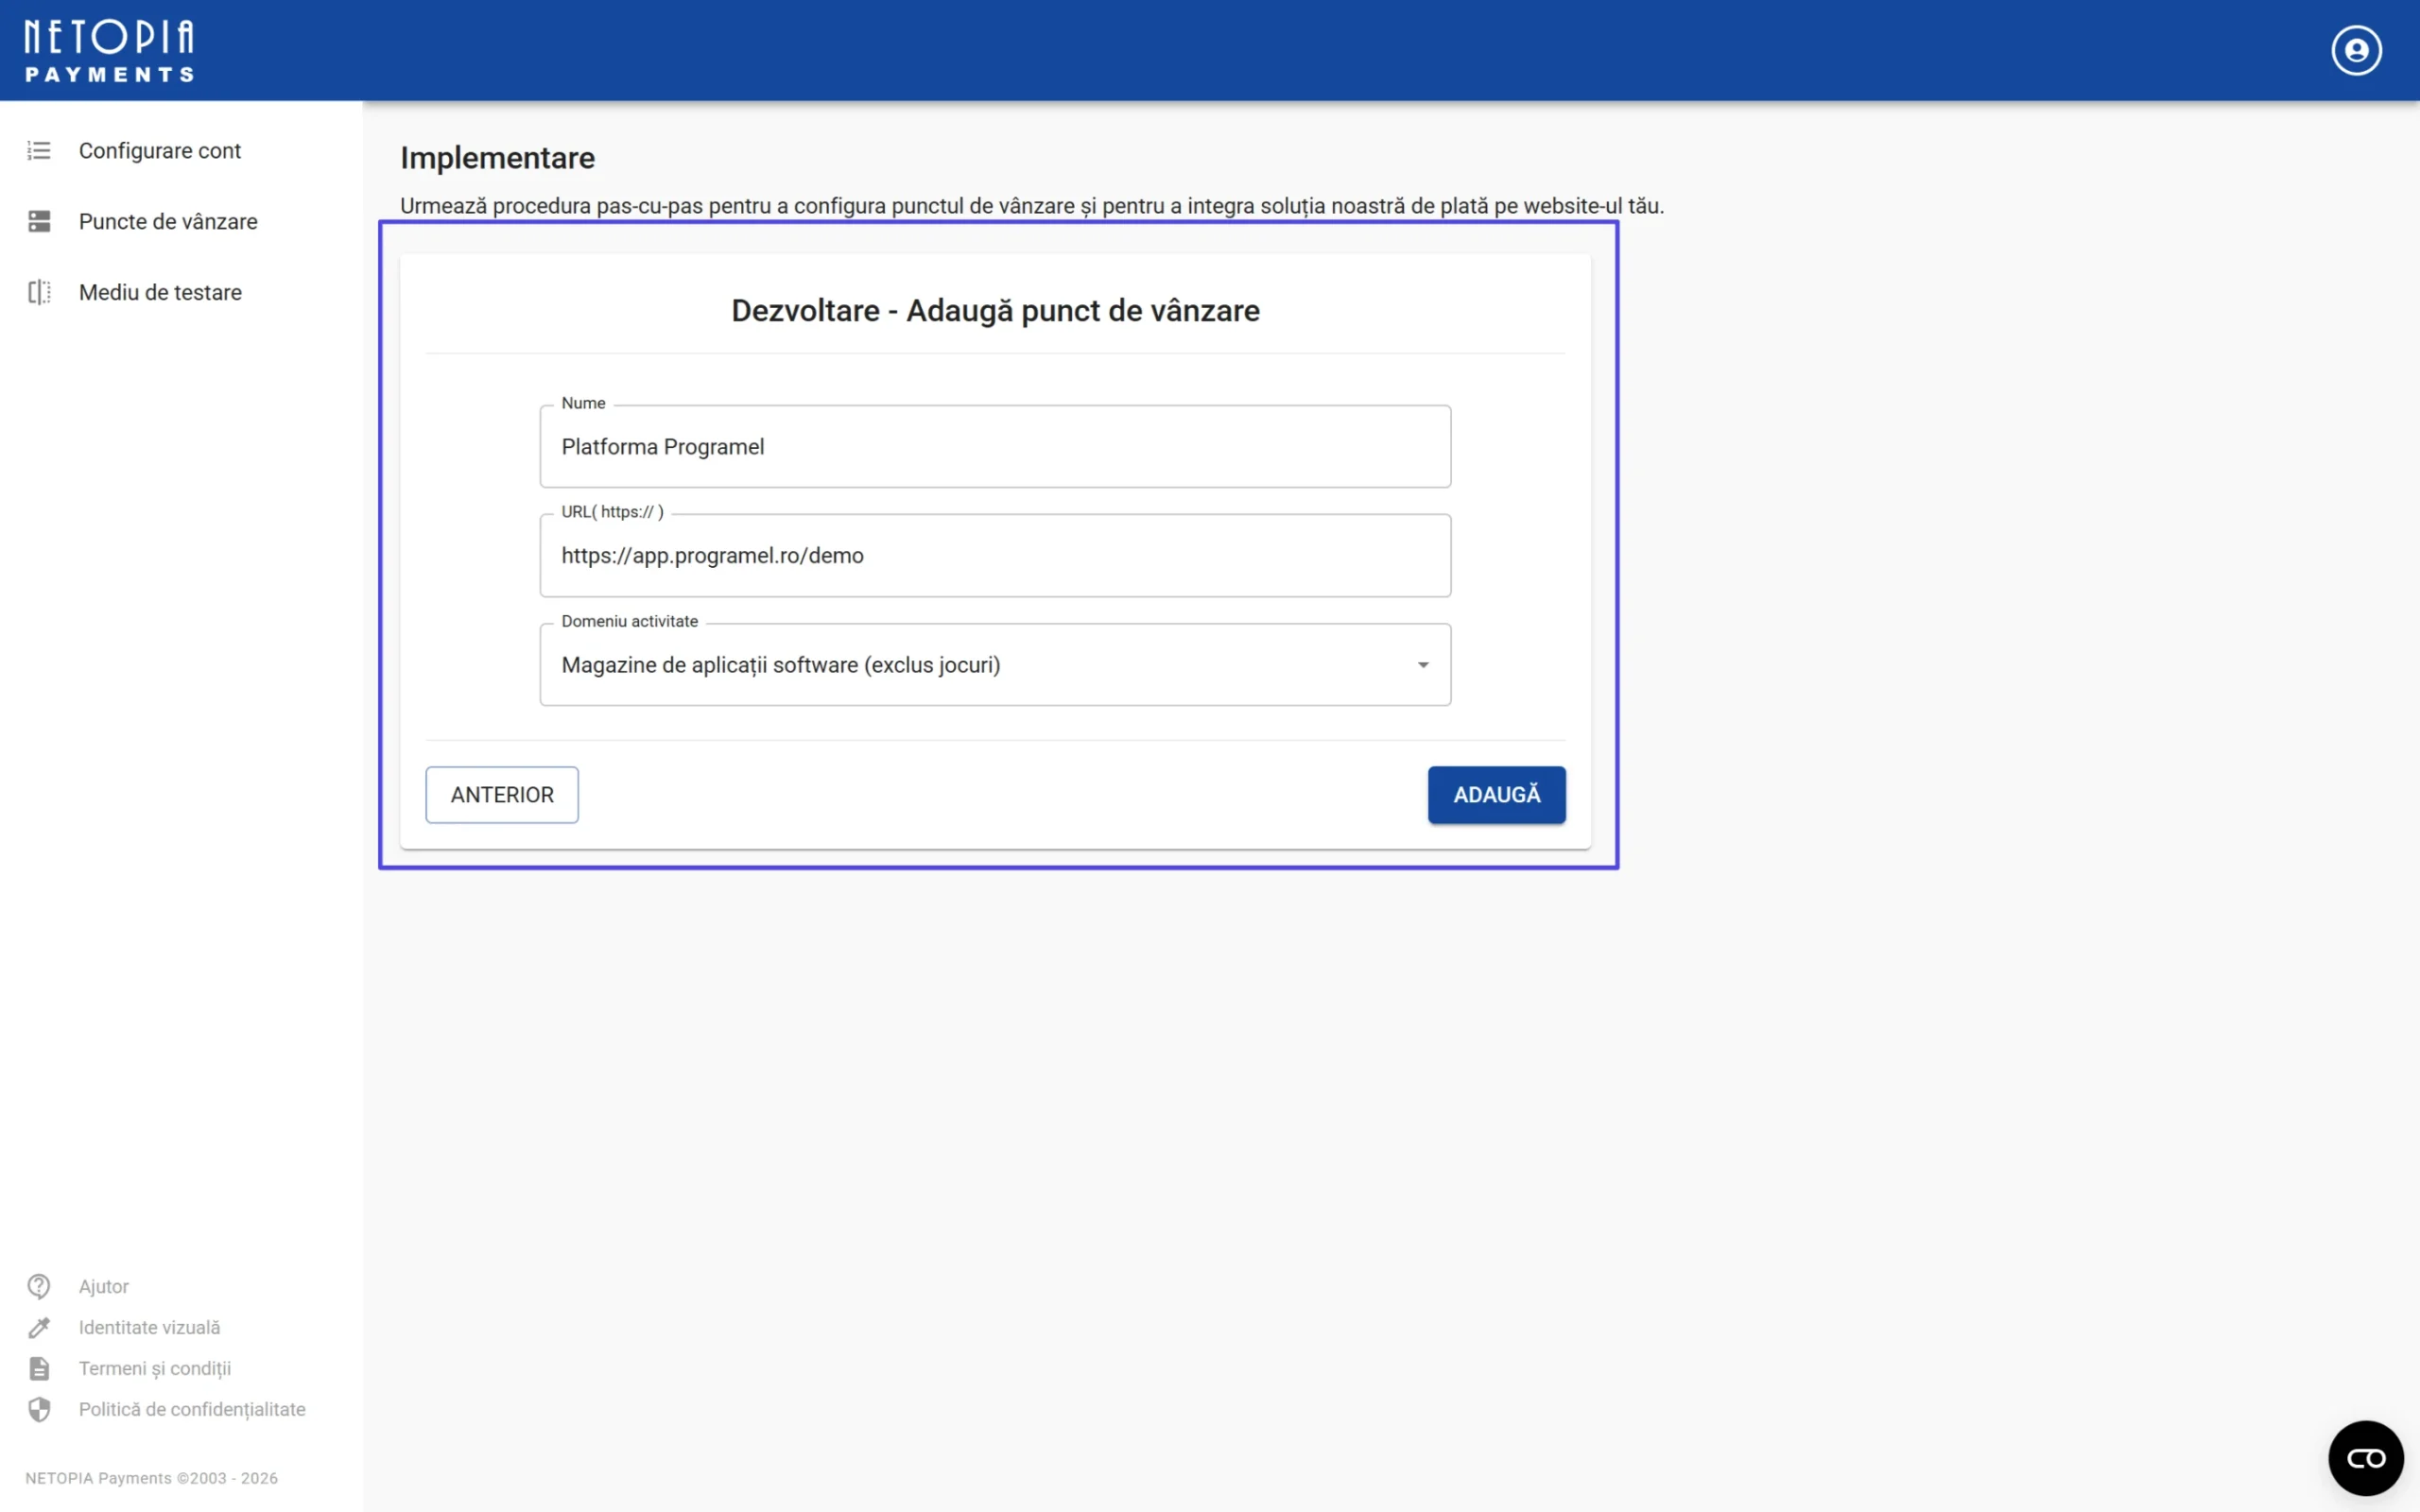Click the Termeni și condiții document icon
Image resolution: width=2420 pixels, height=1512 pixels.
coord(39,1368)
